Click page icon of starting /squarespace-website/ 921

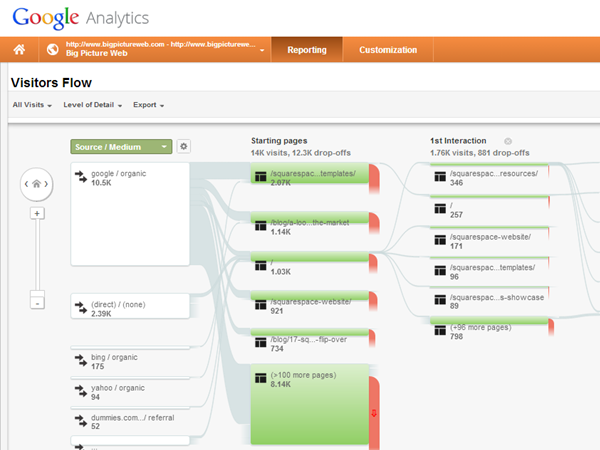[x=261, y=305]
